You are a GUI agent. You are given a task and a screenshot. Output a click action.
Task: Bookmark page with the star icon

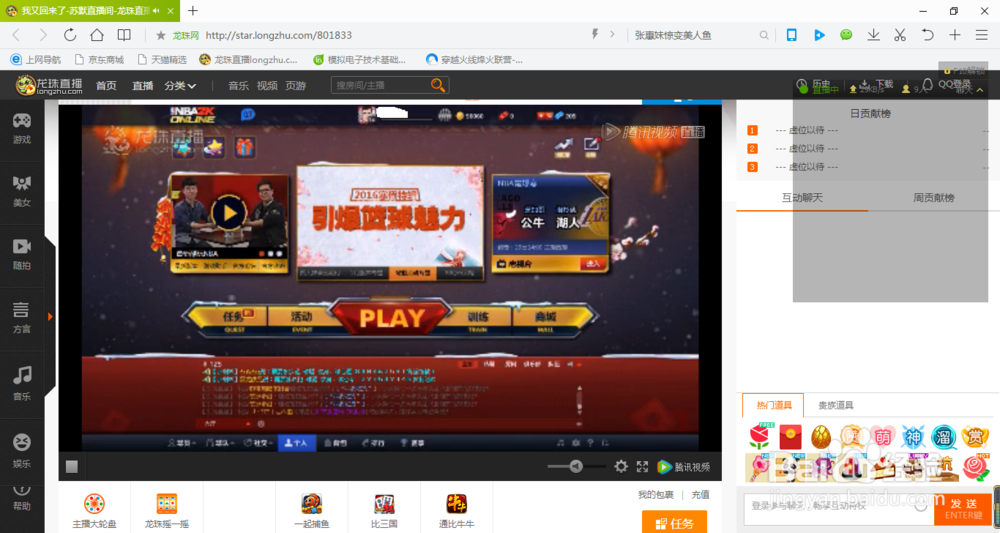tap(161, 35)
